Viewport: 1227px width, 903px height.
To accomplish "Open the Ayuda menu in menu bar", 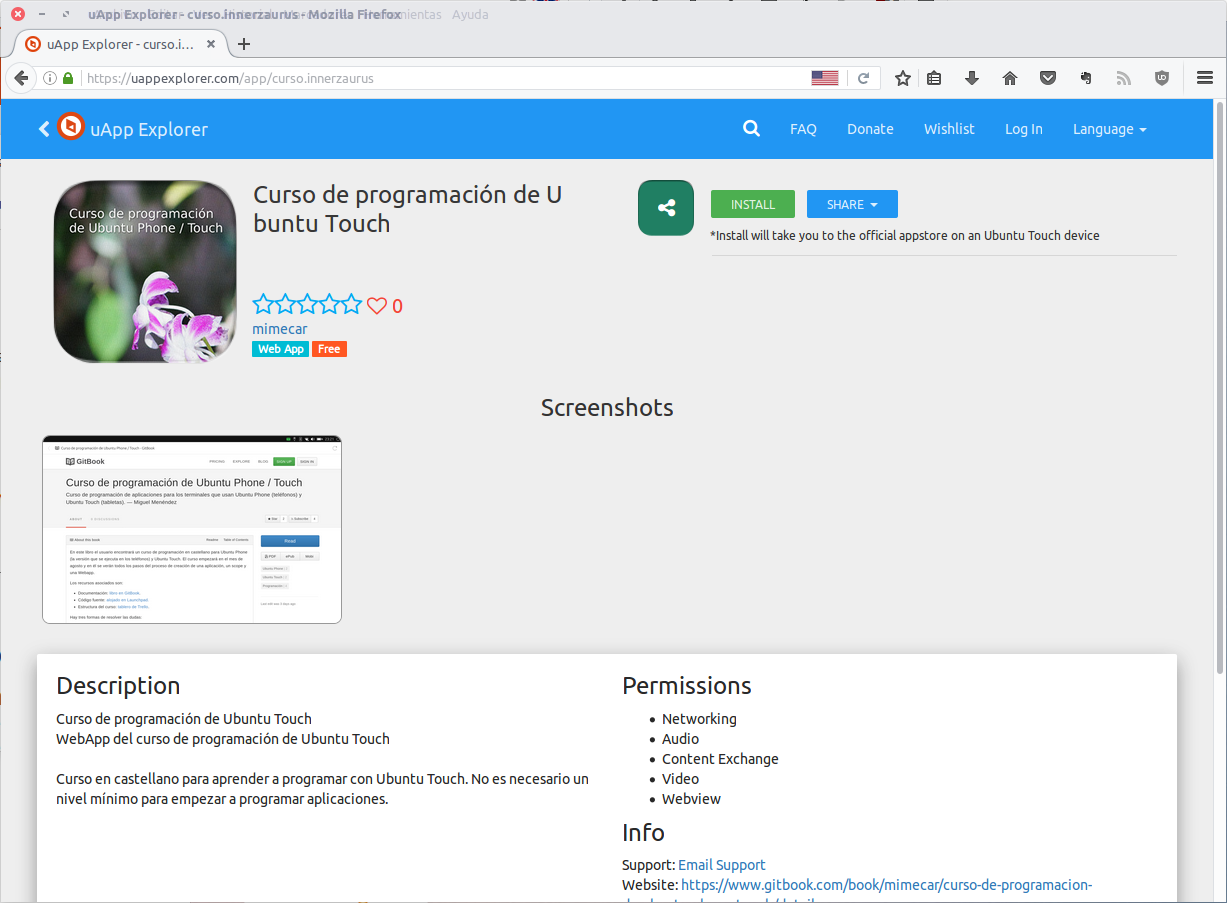I will click(x=471, y=15).
